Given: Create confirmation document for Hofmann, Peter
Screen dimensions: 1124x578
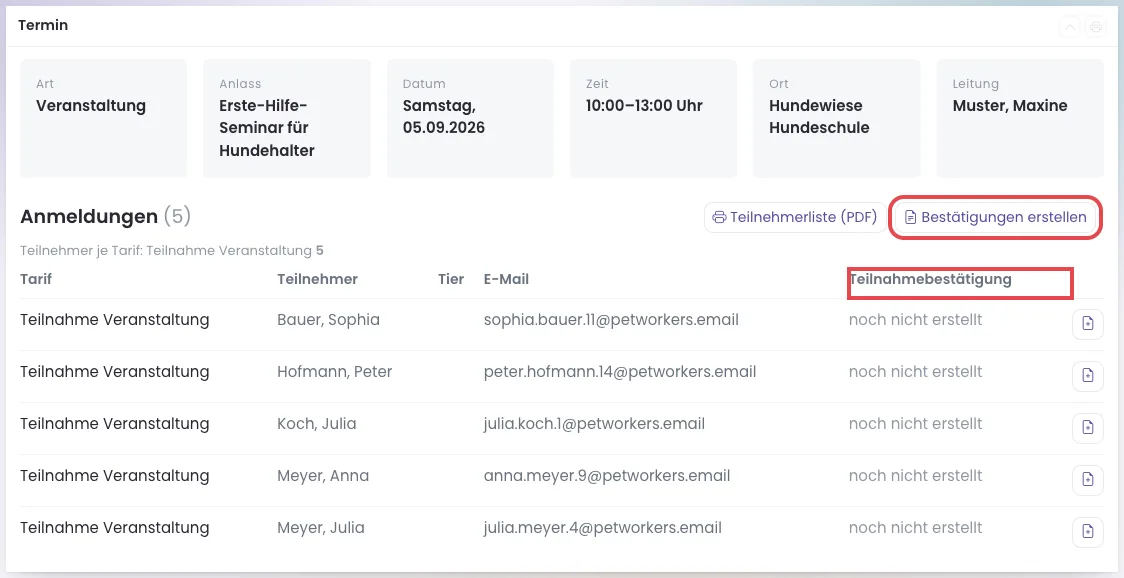Looking at the screenshot, I should tap(1087, 376).
